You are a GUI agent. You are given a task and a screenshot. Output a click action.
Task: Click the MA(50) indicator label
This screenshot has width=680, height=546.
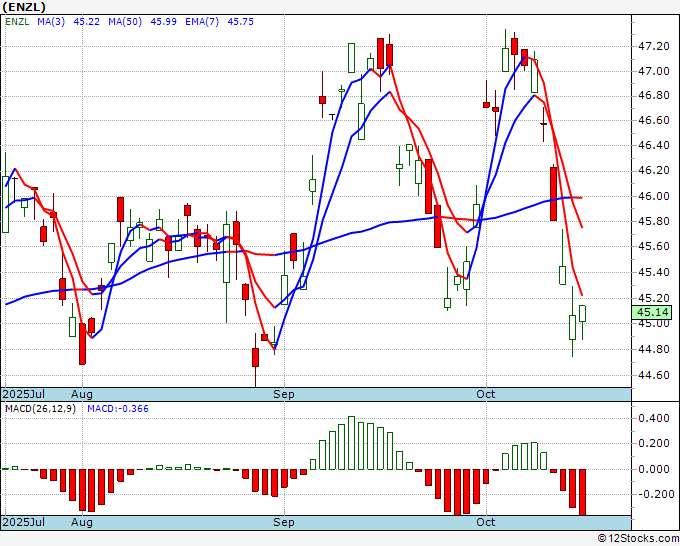tap(125, 22)
